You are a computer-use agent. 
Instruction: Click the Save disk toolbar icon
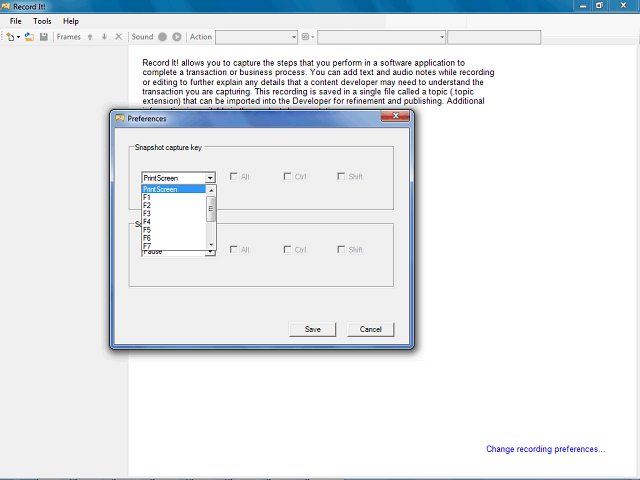click(x=44, y=37)
